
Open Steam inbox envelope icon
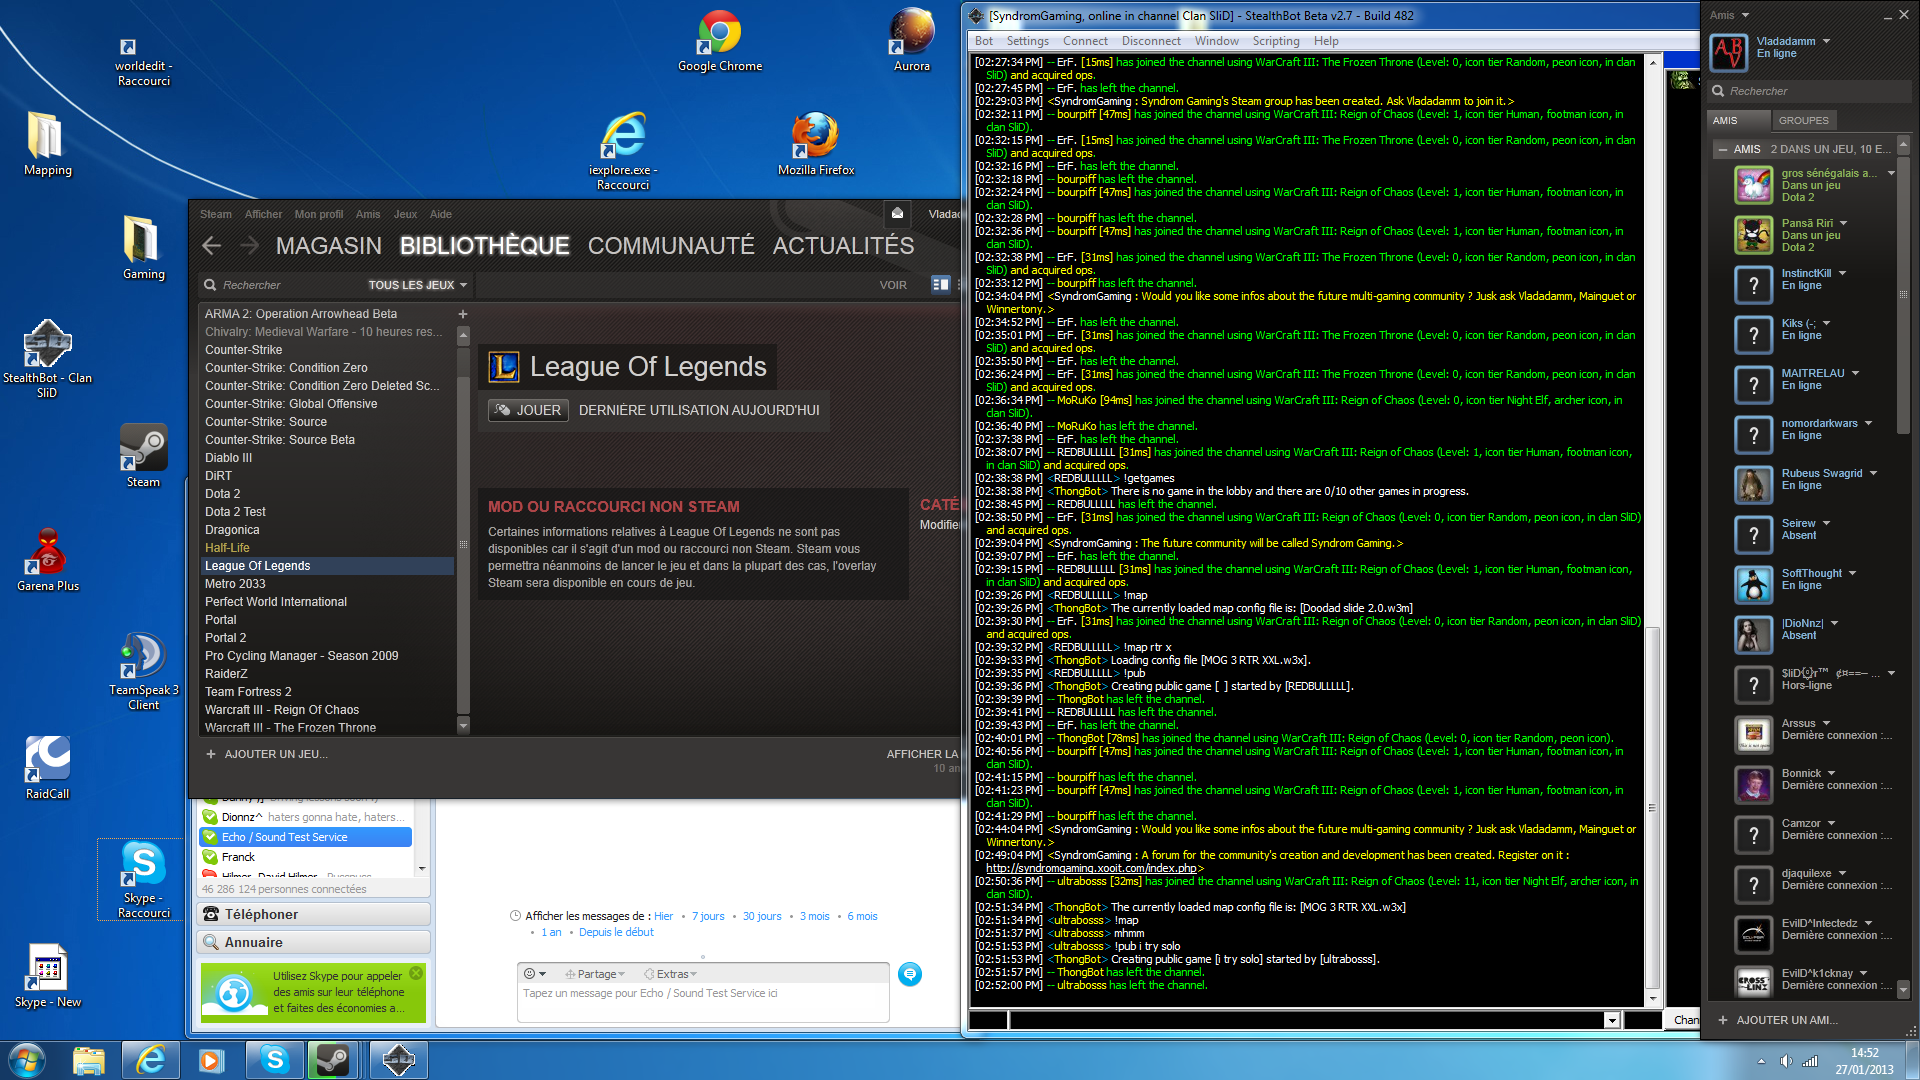pos(897,213)
